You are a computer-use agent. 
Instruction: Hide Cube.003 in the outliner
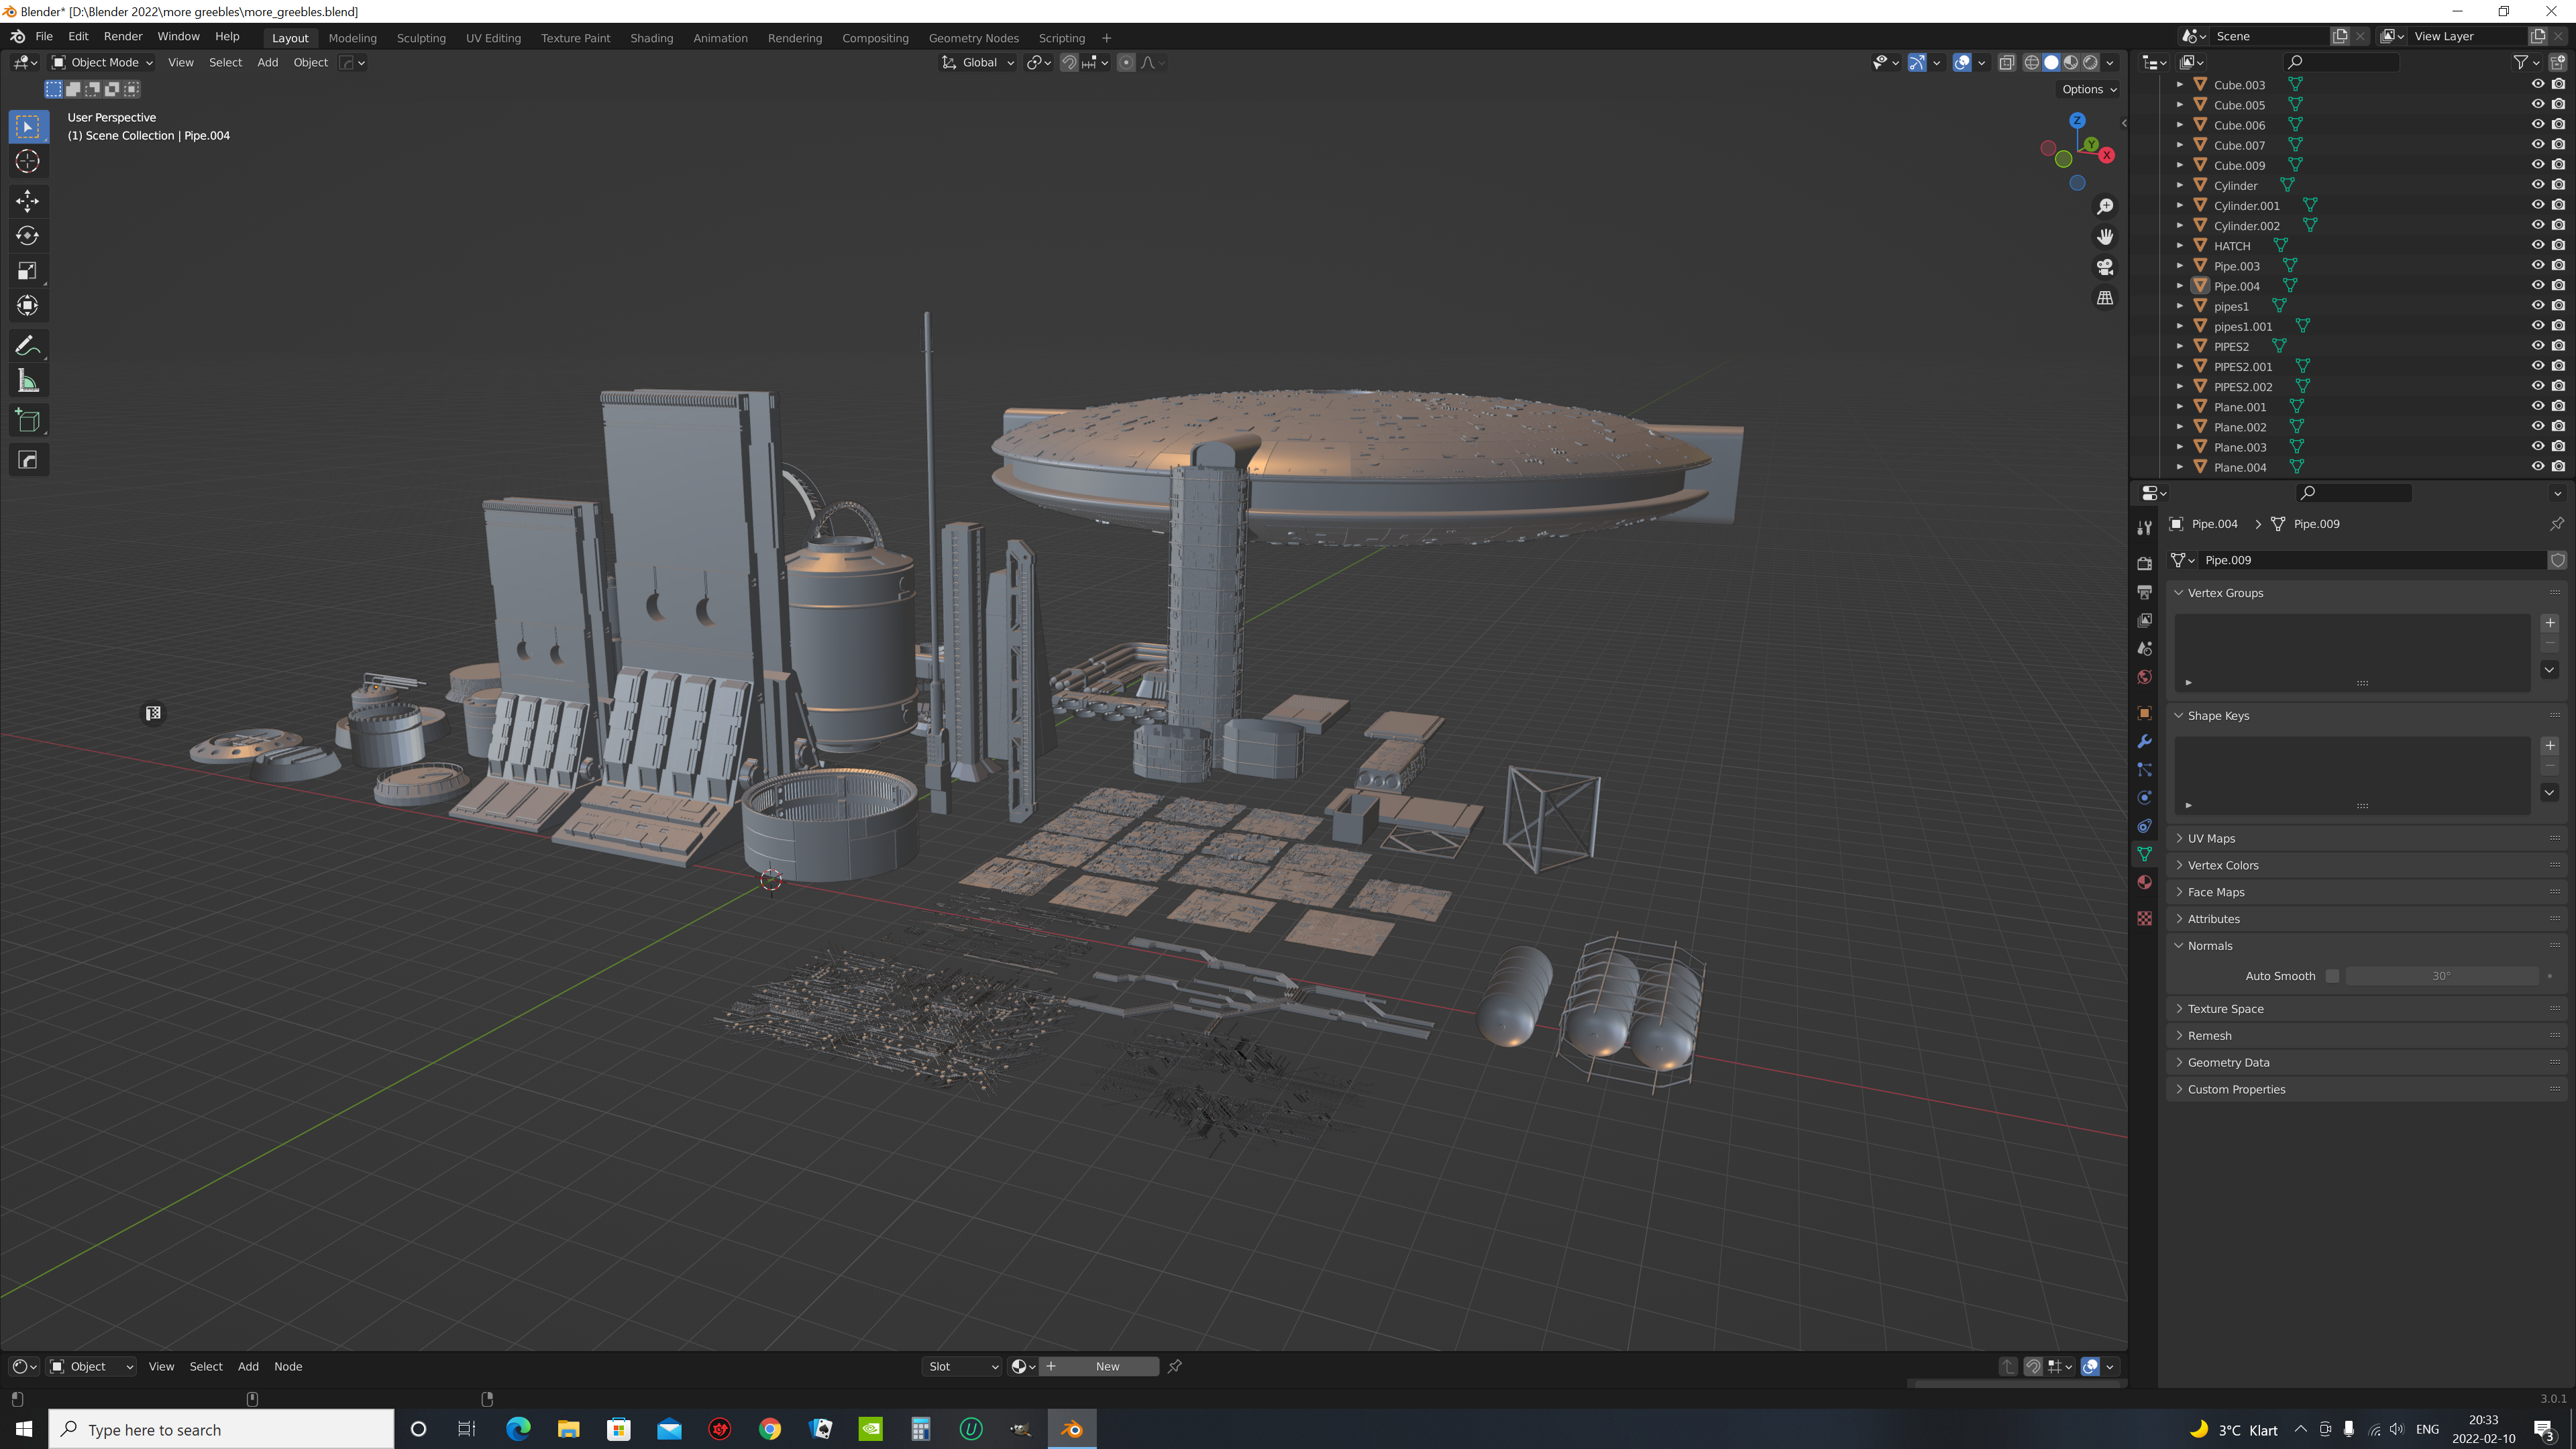tap(2537, 84)
